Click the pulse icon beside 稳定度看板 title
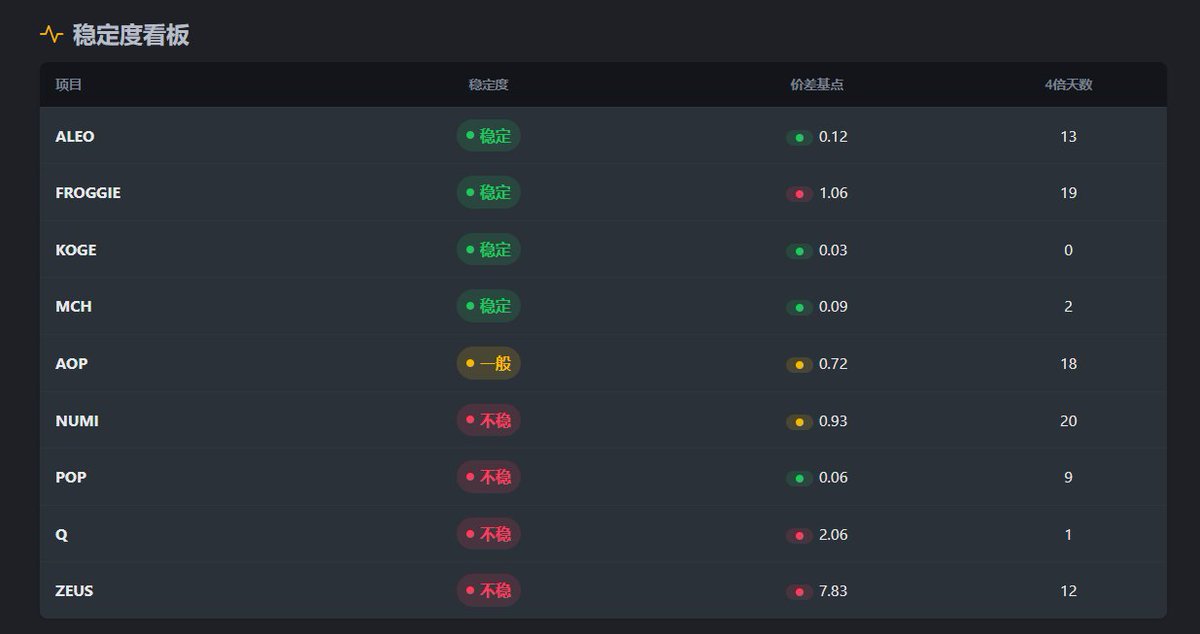The height and width of the screenshot is (634, 1200). coord(51,35)
